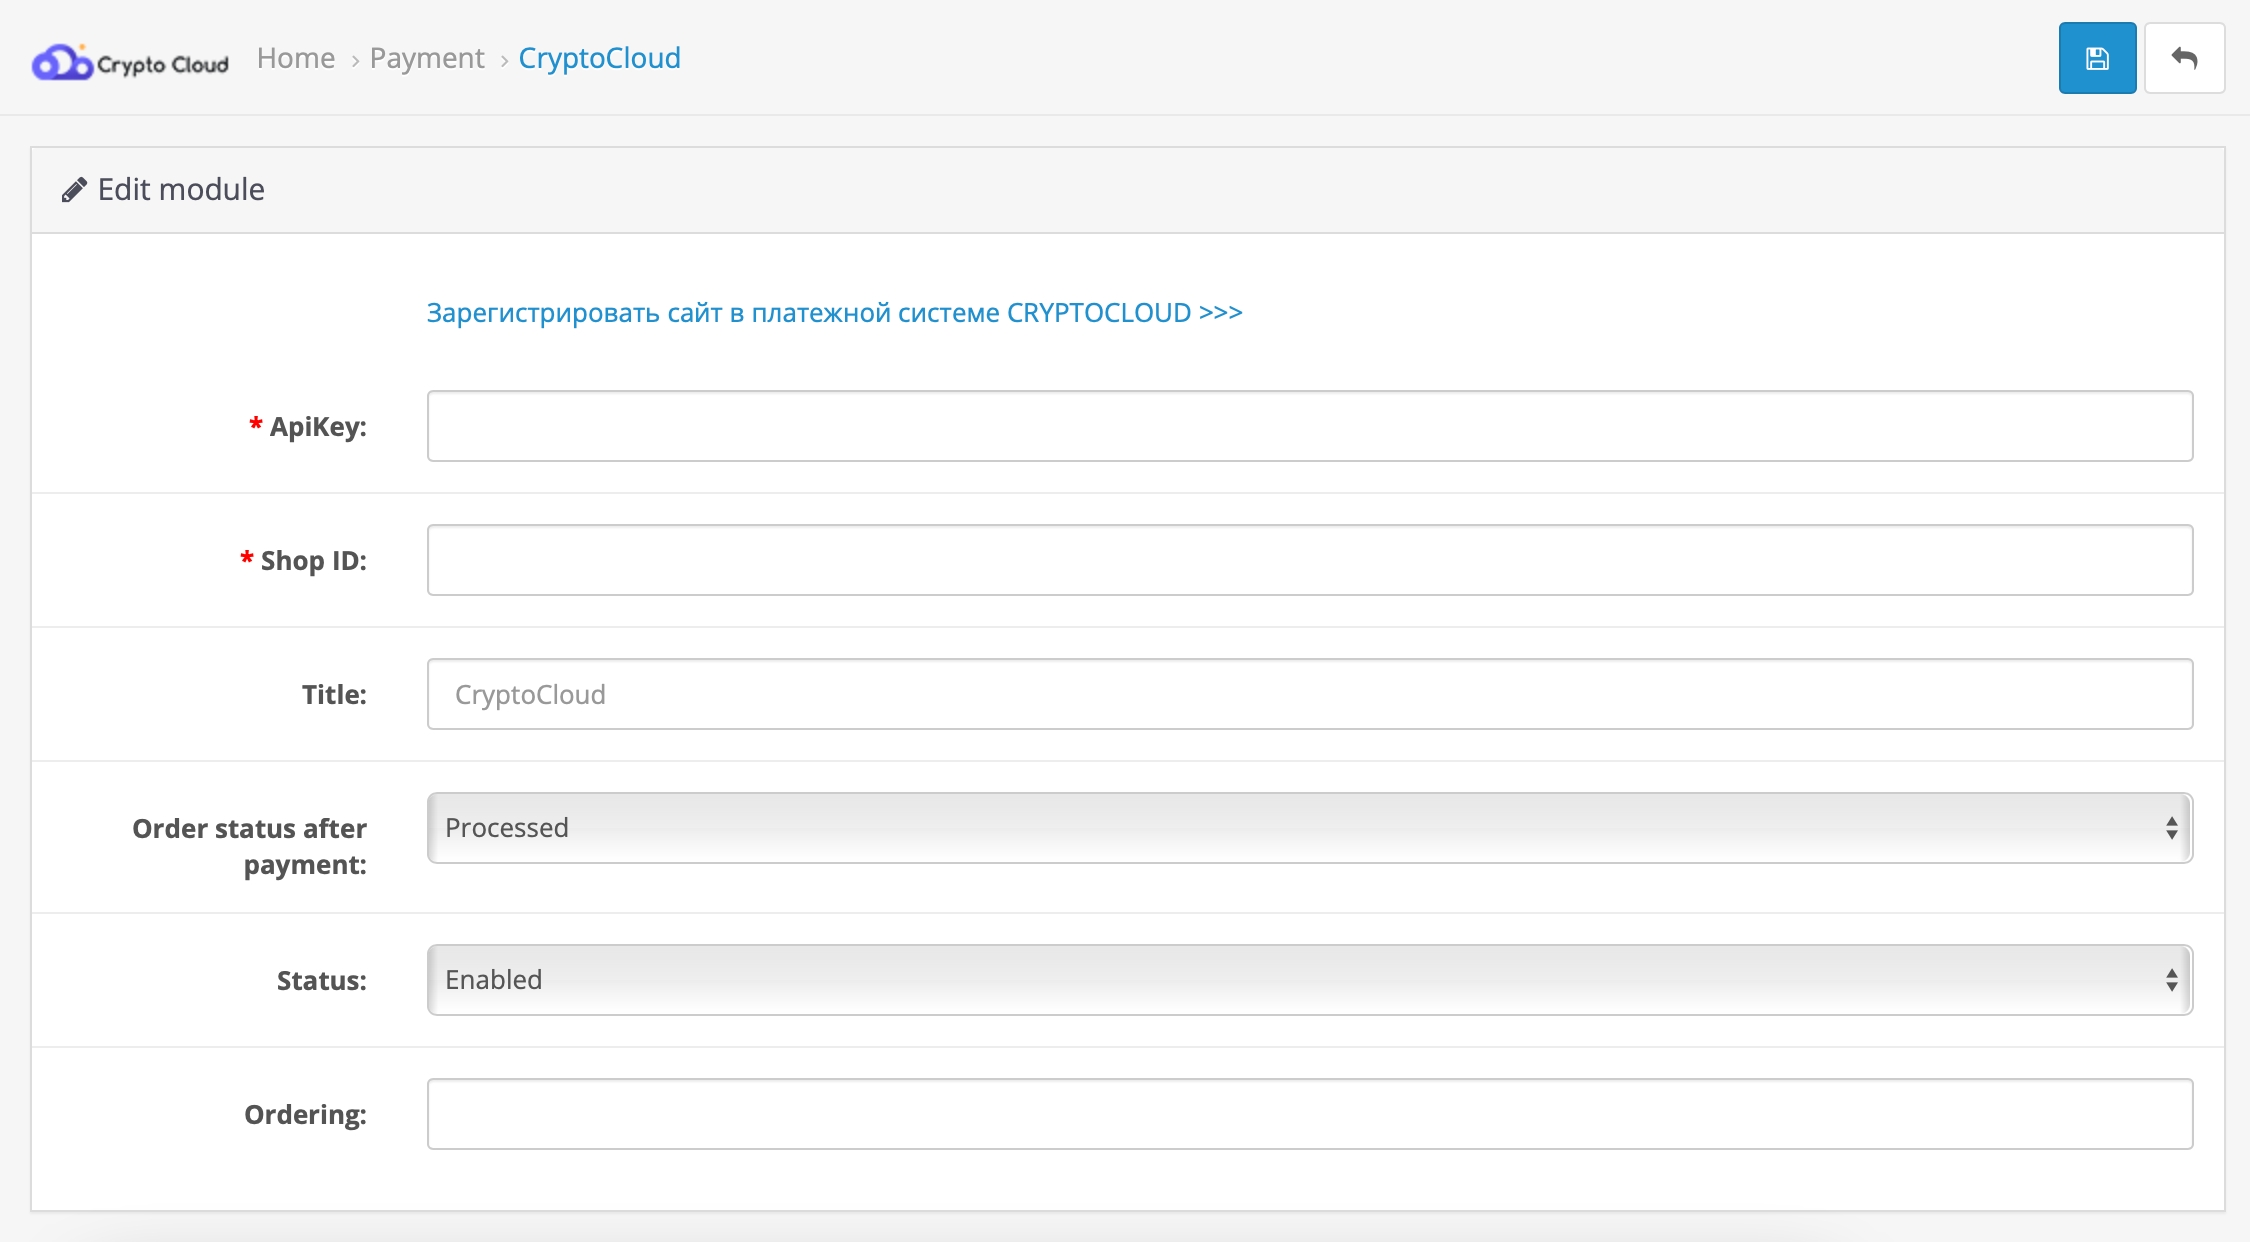
Task: Open the Payment breadcrumb link
Action: [x=426, y=58]
